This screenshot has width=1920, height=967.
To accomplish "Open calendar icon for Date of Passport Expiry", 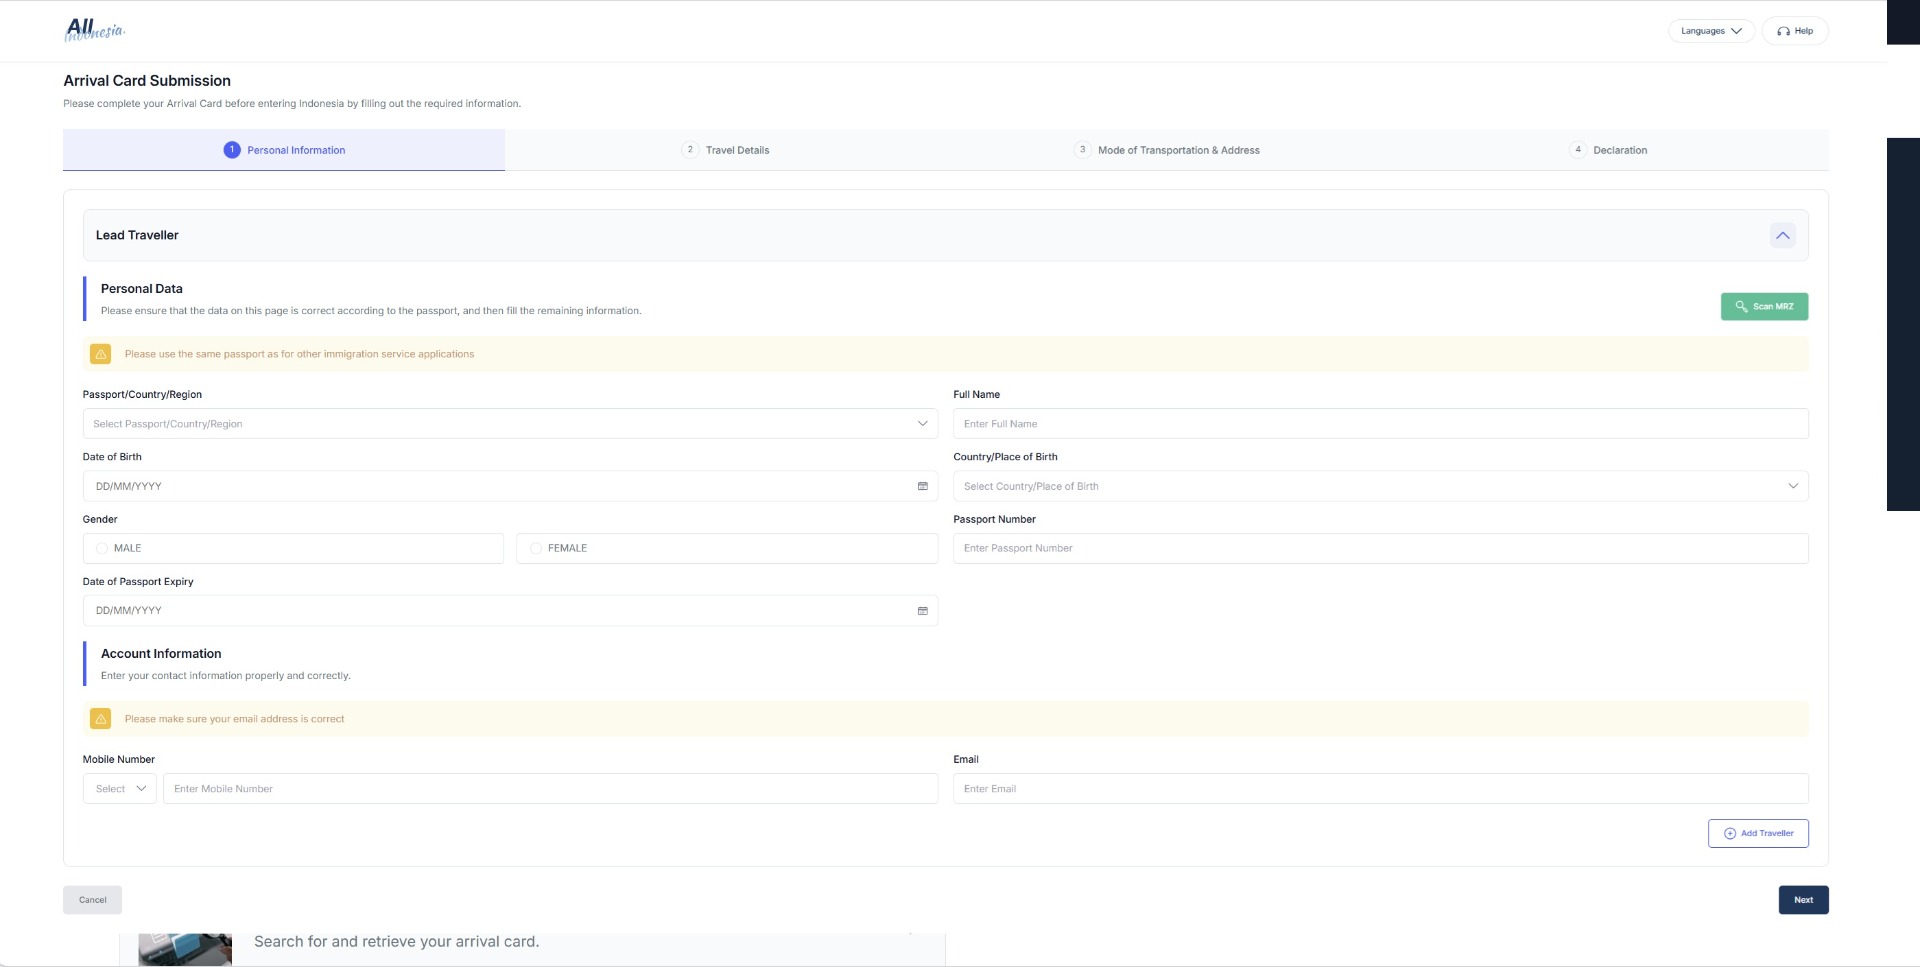I will [x=922, y=611].
